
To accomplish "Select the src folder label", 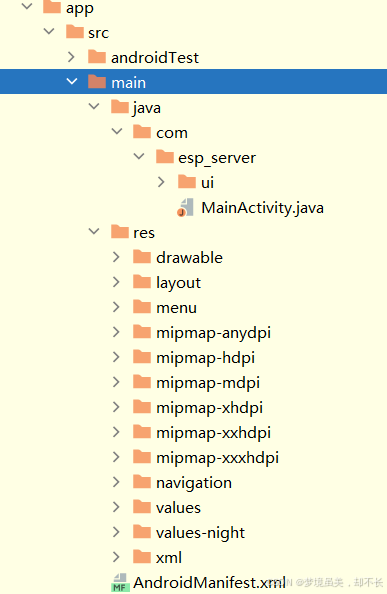I will click(98, 33).
